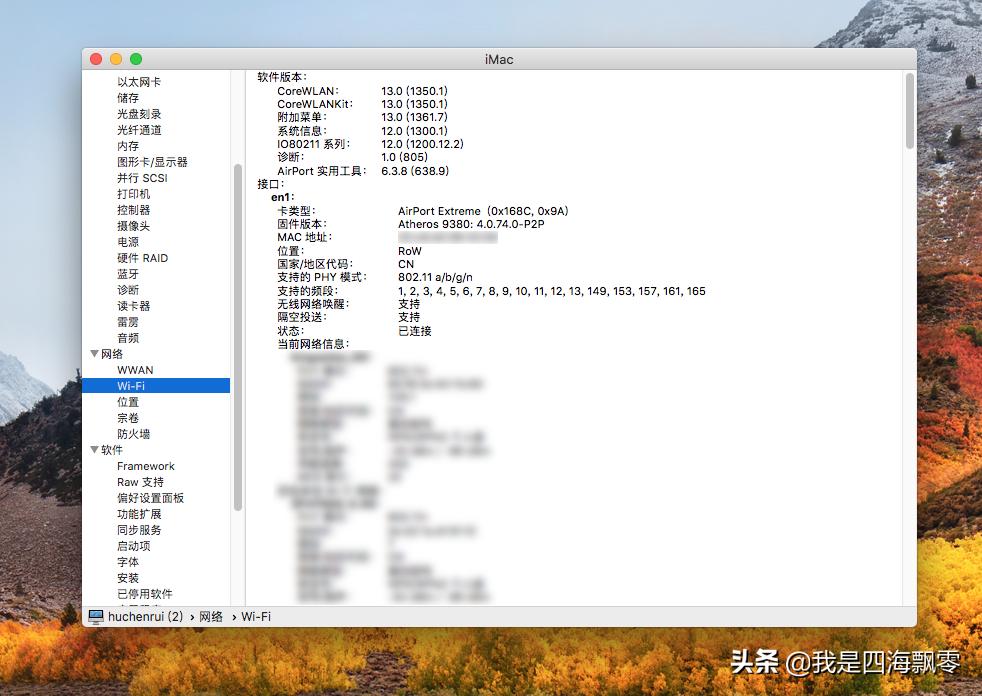Open 宗卷 in the sidebar

tap(128, 418)
